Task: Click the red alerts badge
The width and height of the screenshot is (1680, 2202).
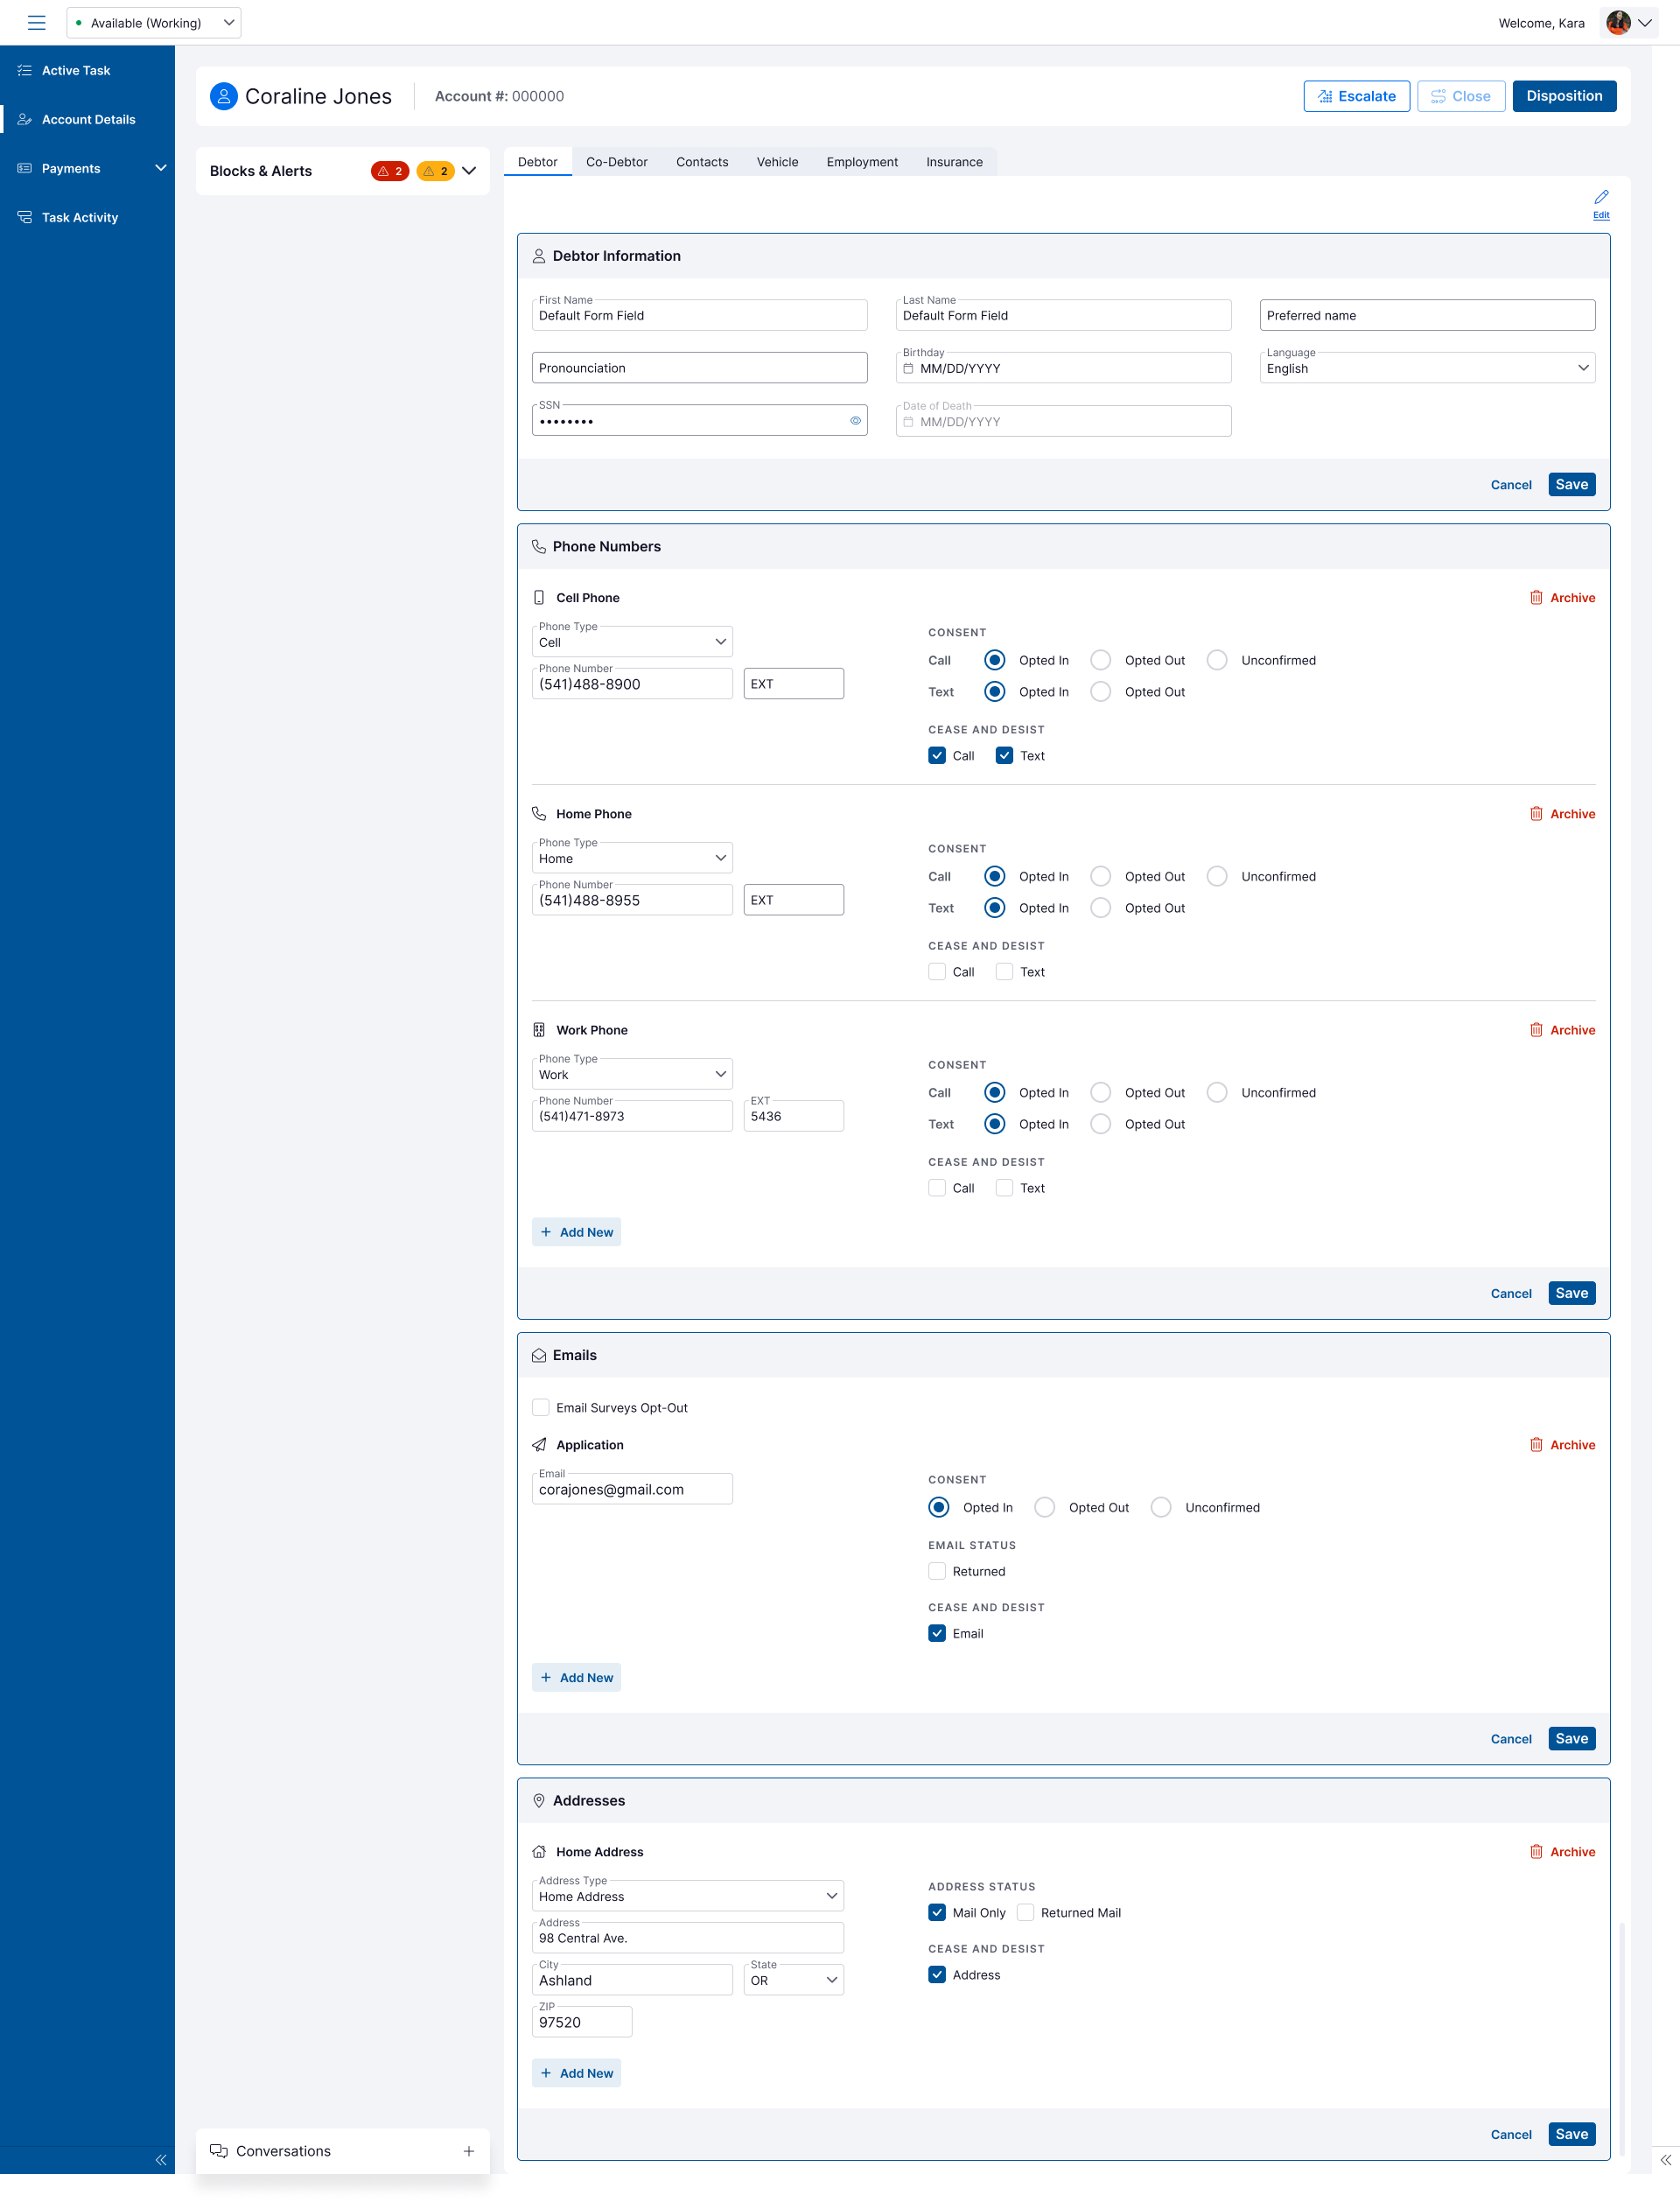Action: [x=389, y=171]
